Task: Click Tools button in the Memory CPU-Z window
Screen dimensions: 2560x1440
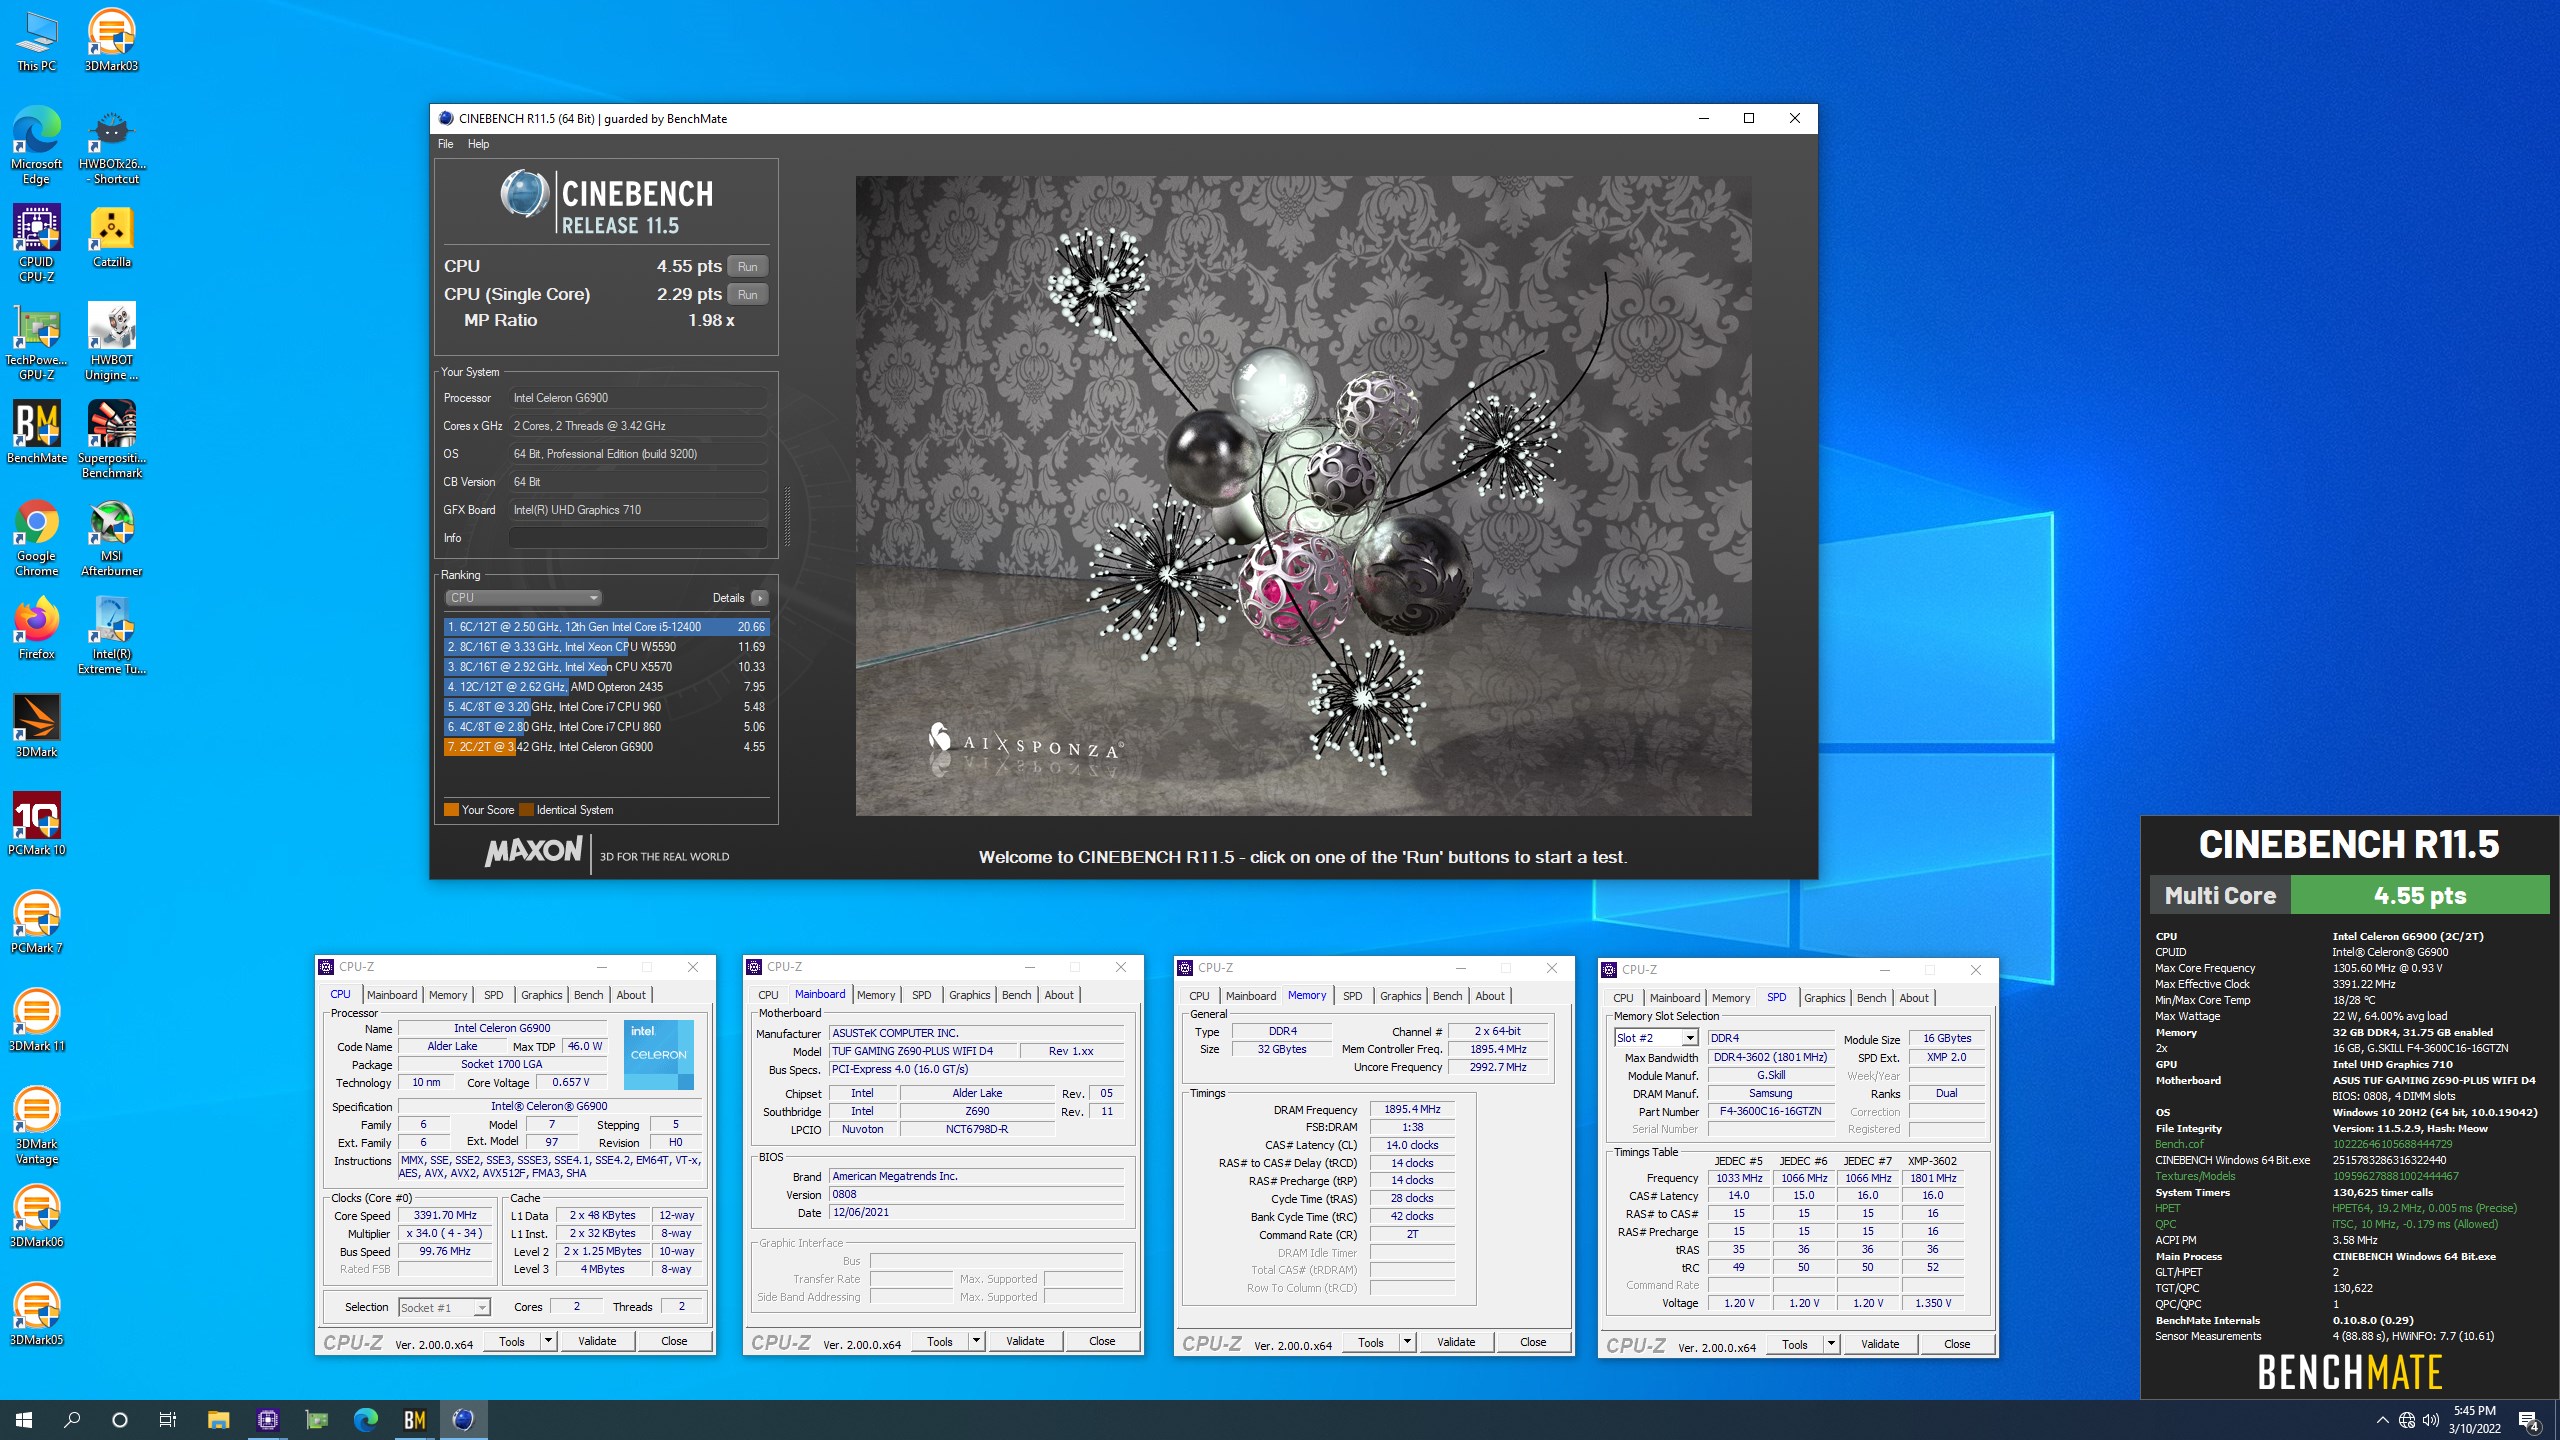Action: [x=1371, y=1342]
